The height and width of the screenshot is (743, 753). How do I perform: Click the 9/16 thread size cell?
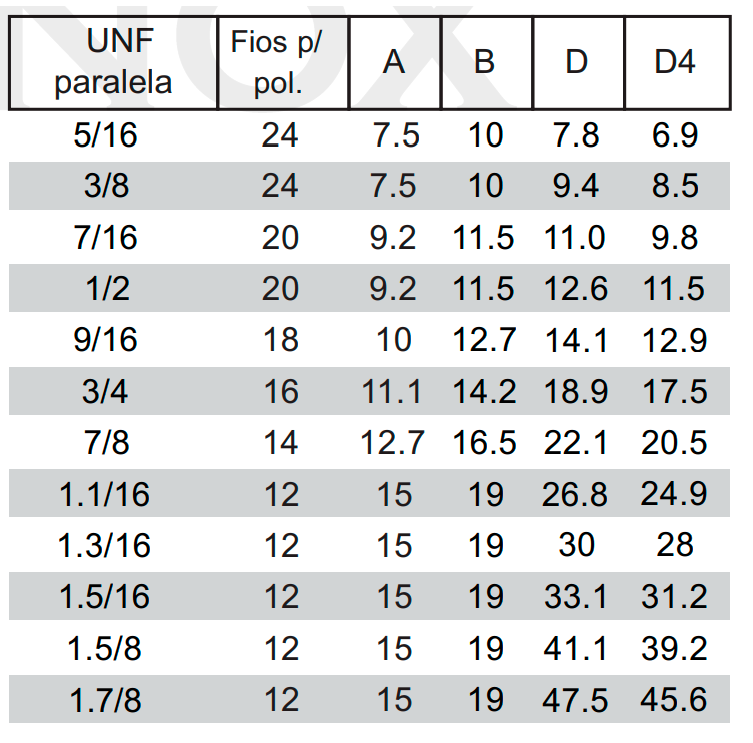pyautogui.click(x=106, y=340)
